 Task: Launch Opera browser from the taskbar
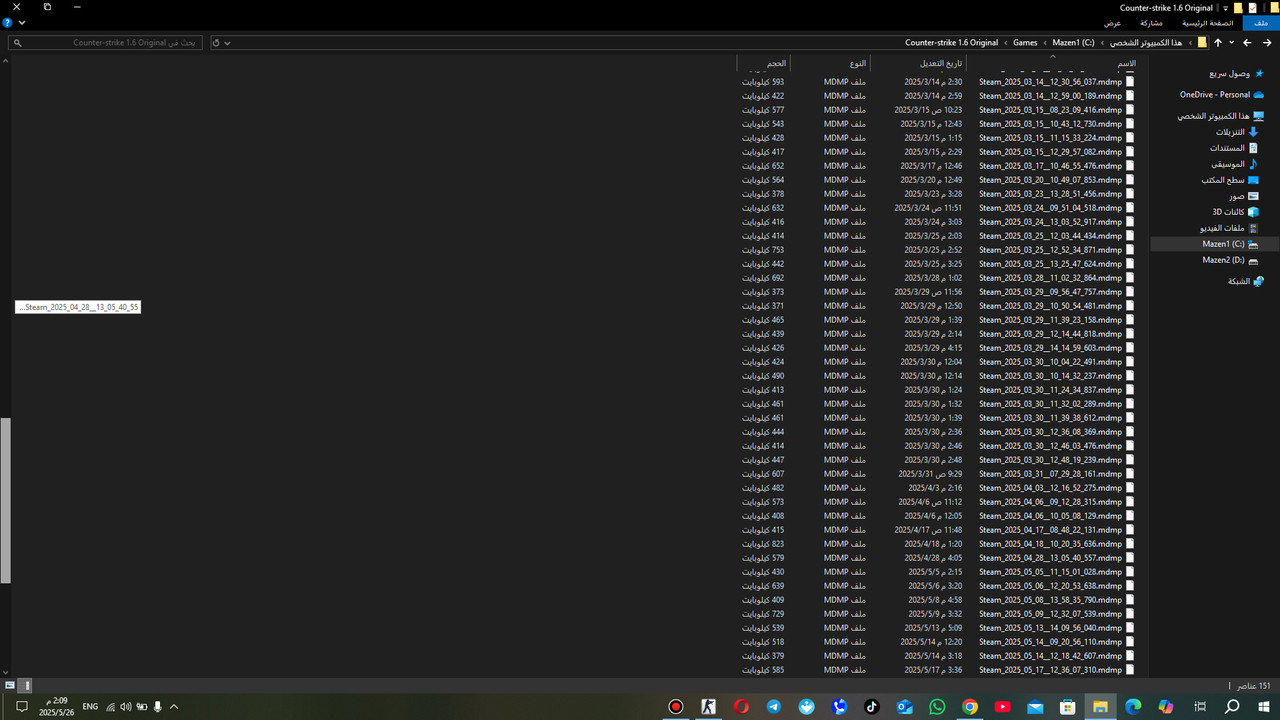coord(741,706)
